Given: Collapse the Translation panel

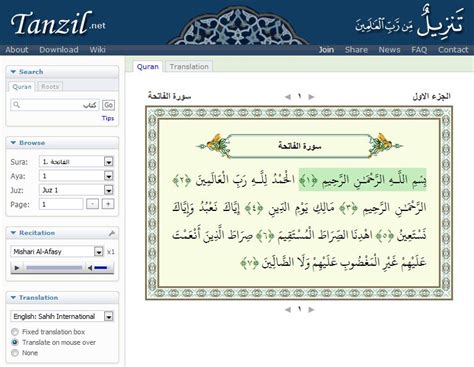Looking at the screenshot, I should (13, 297).
